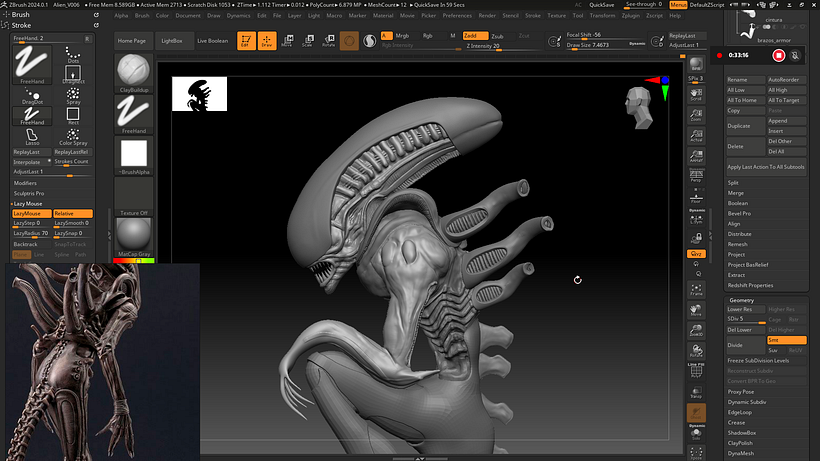This screenshot has height=461, width=820.
Task: Activate the Scale mode in top shelf
Action: (x=308, y=41)
